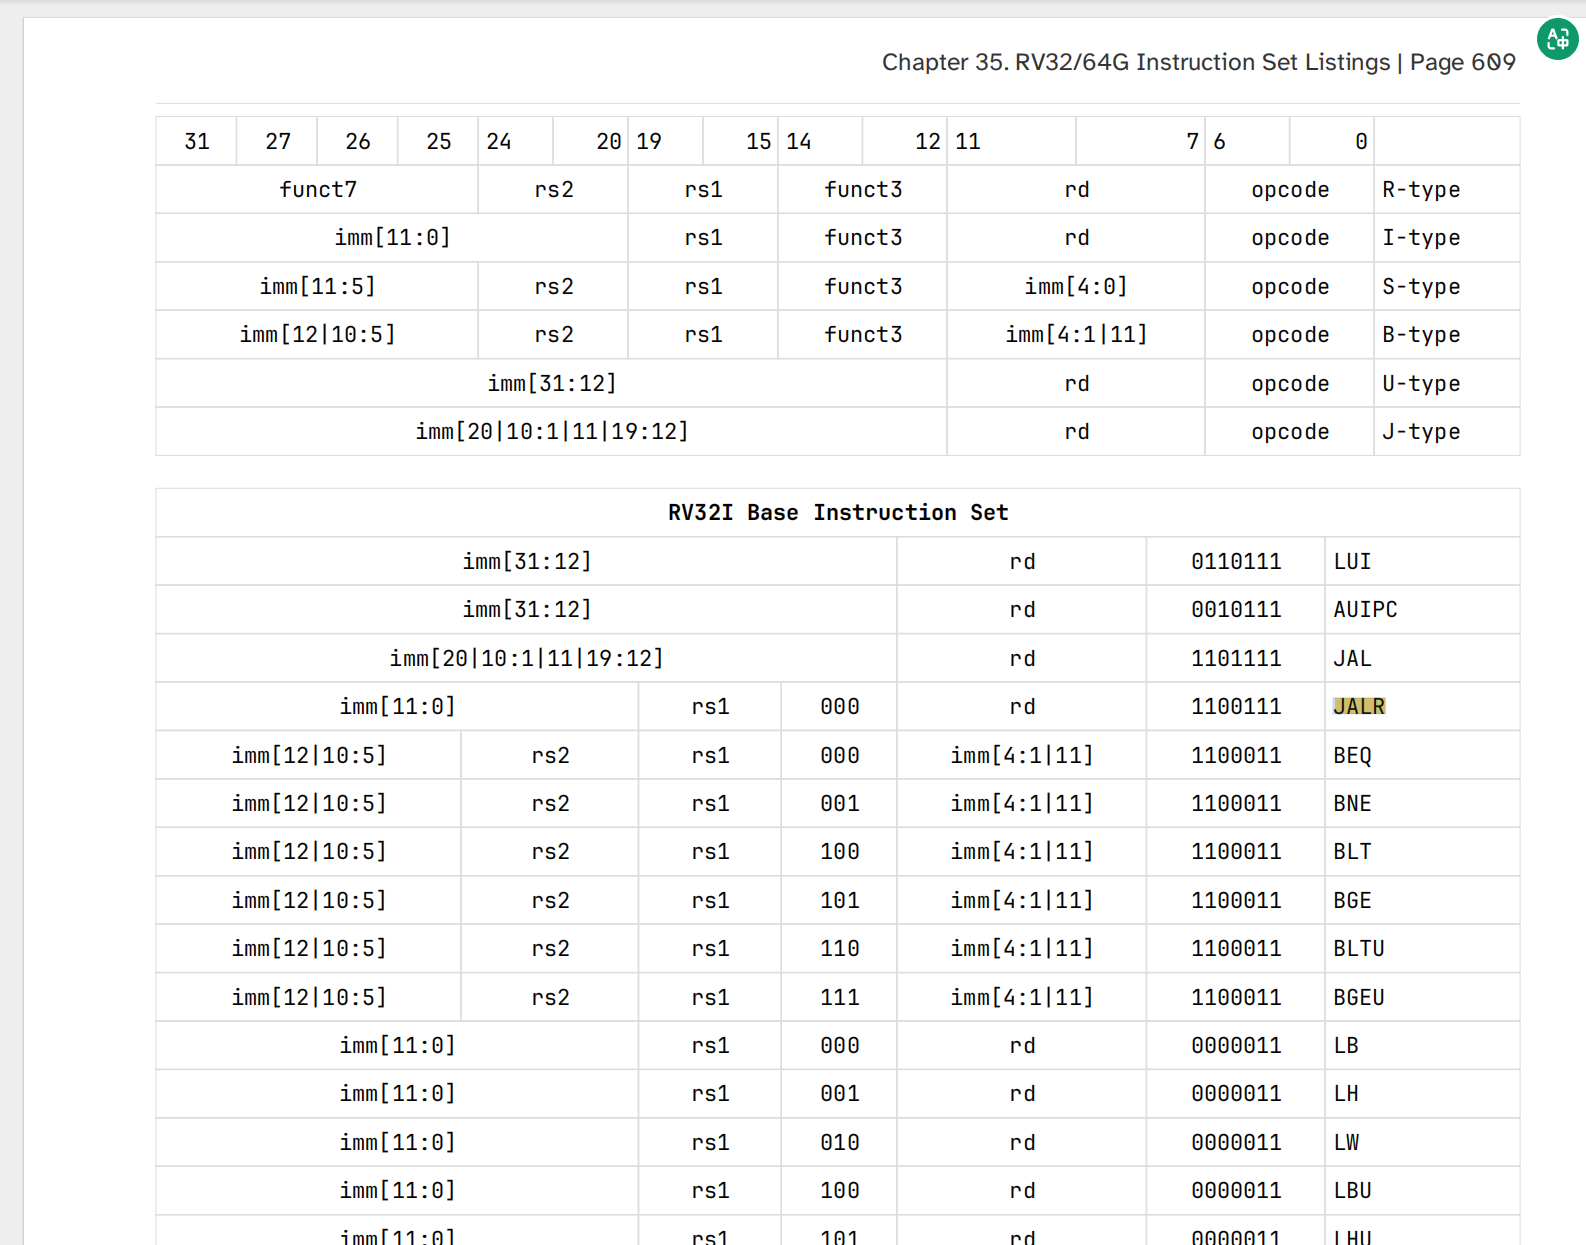
Task: Click the BGEU instruction name
Action: click(x=1359, y=997)
